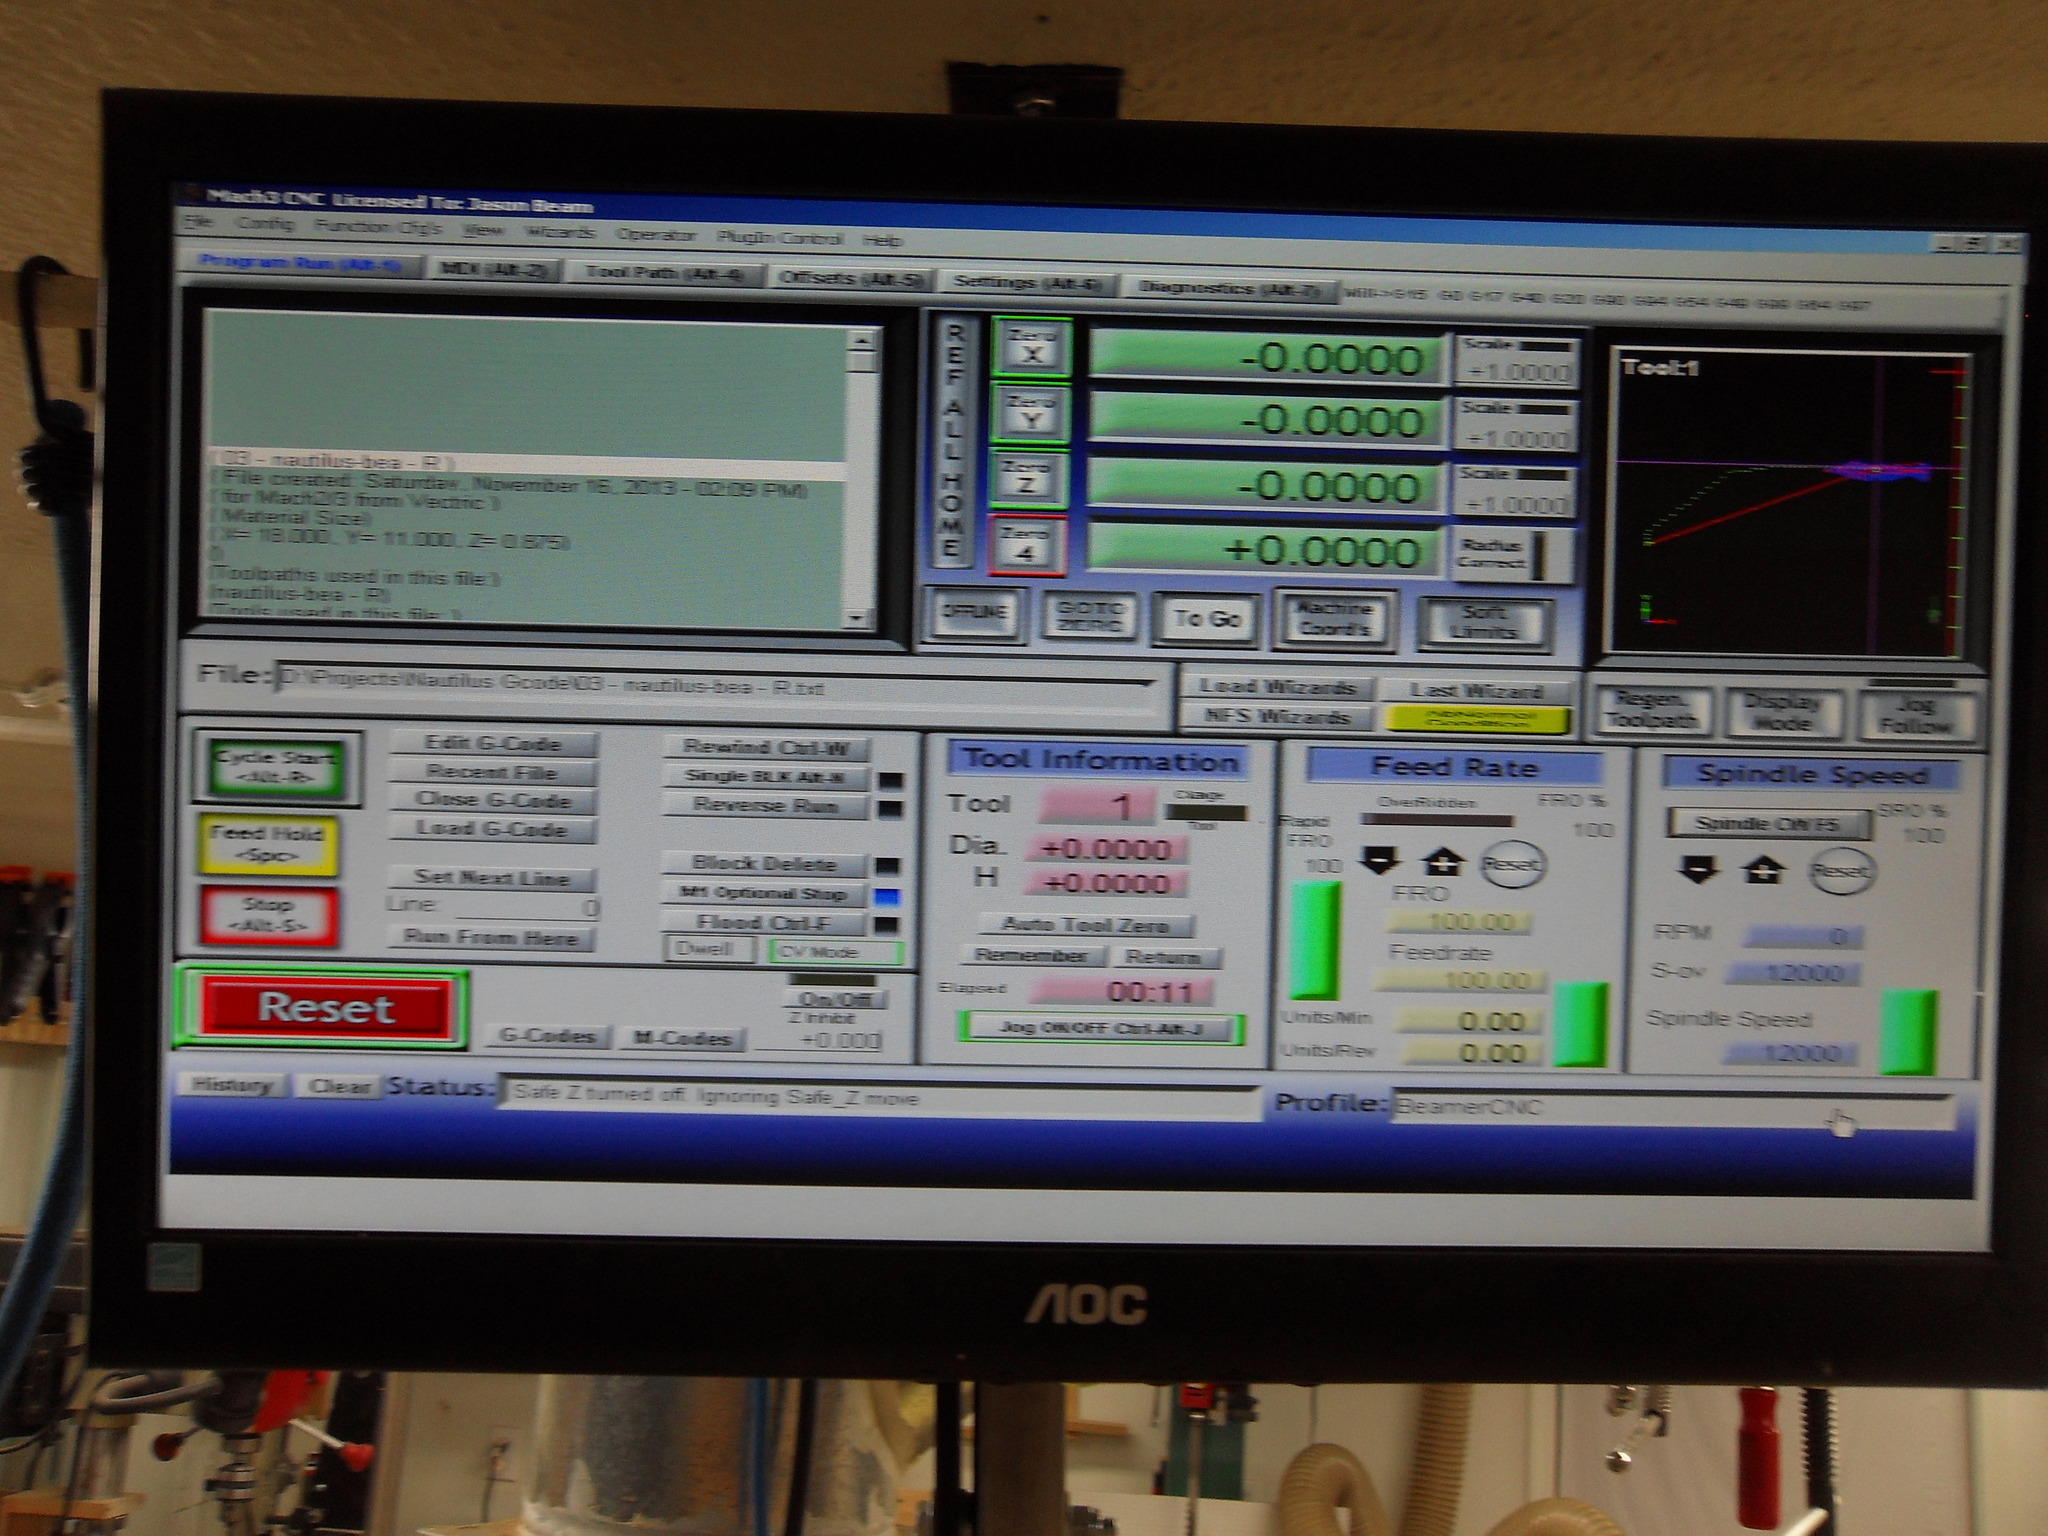Open the Operator menu
2048x1536 pixels.
click(x=656, y=235)
